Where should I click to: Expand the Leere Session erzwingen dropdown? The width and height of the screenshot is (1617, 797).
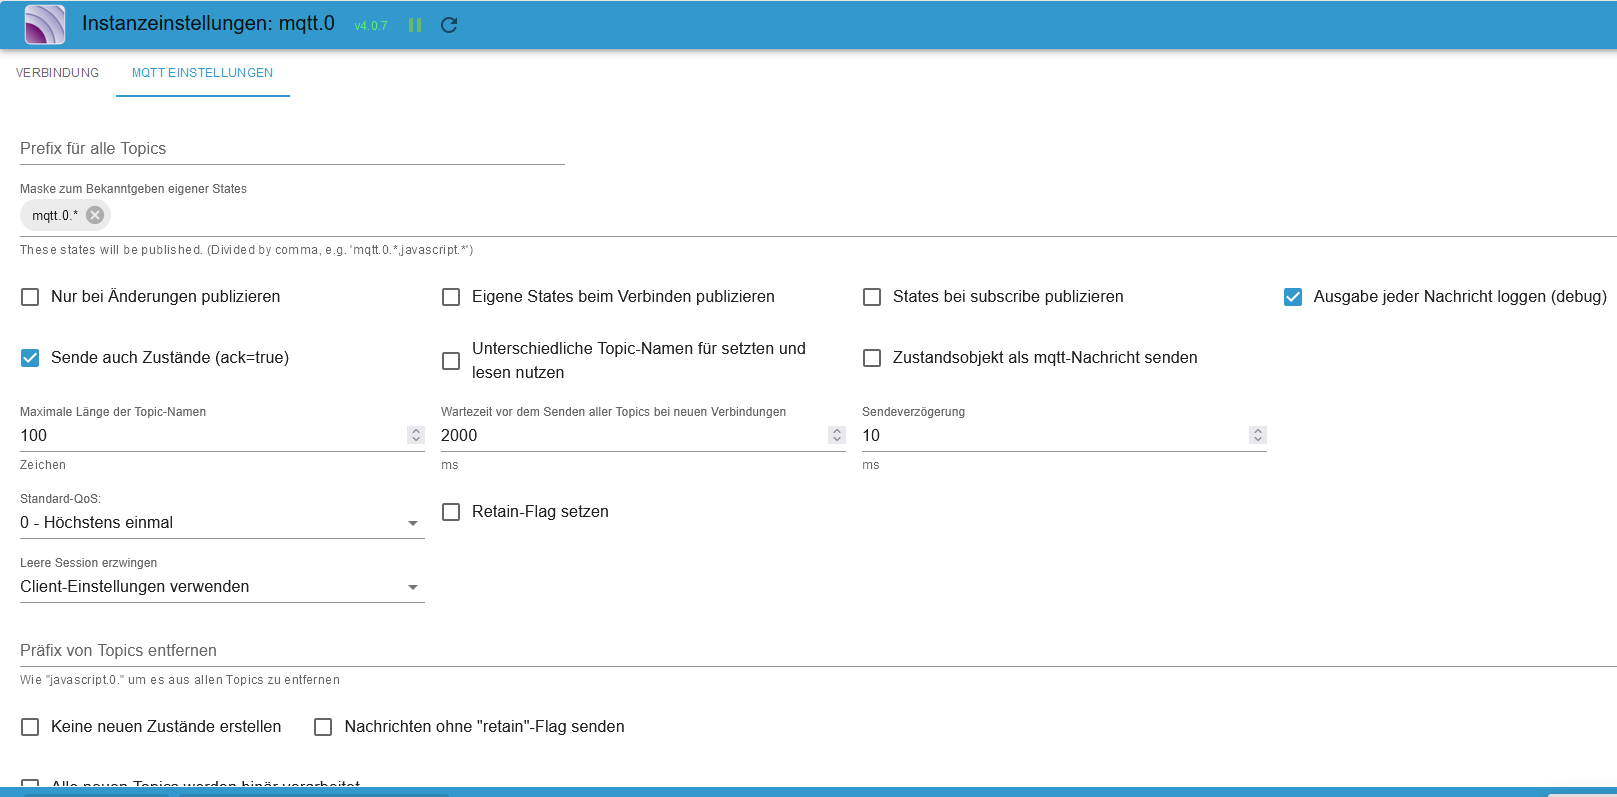point(222,587)
